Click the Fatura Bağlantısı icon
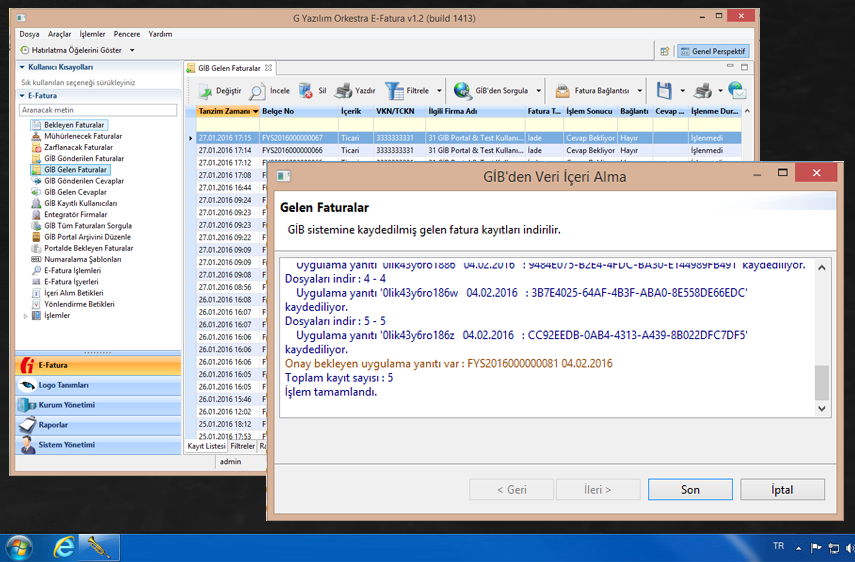The image size is (855, 562). click(x=562, y=91)
